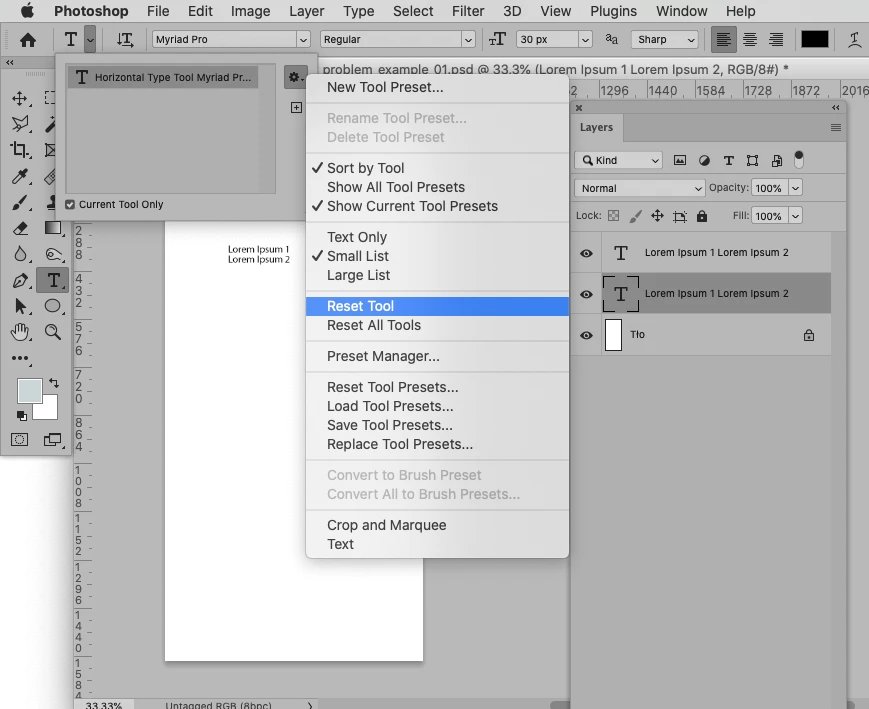
Task: Open tool preset picker arrow beside T
Action: pyautogui.click(x=90, y=39)
